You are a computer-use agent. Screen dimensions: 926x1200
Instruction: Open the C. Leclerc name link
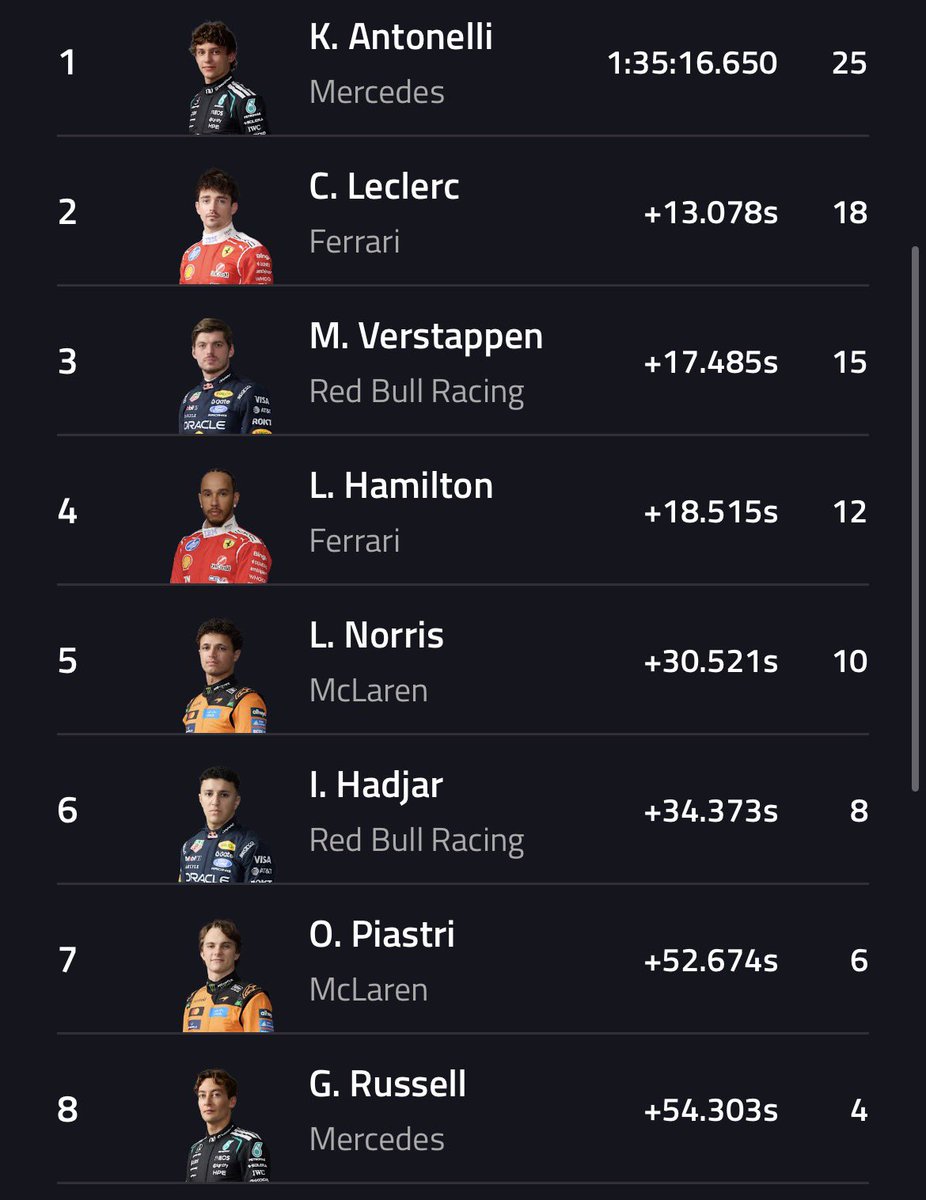pyautogui.click(x=385, y=187)
